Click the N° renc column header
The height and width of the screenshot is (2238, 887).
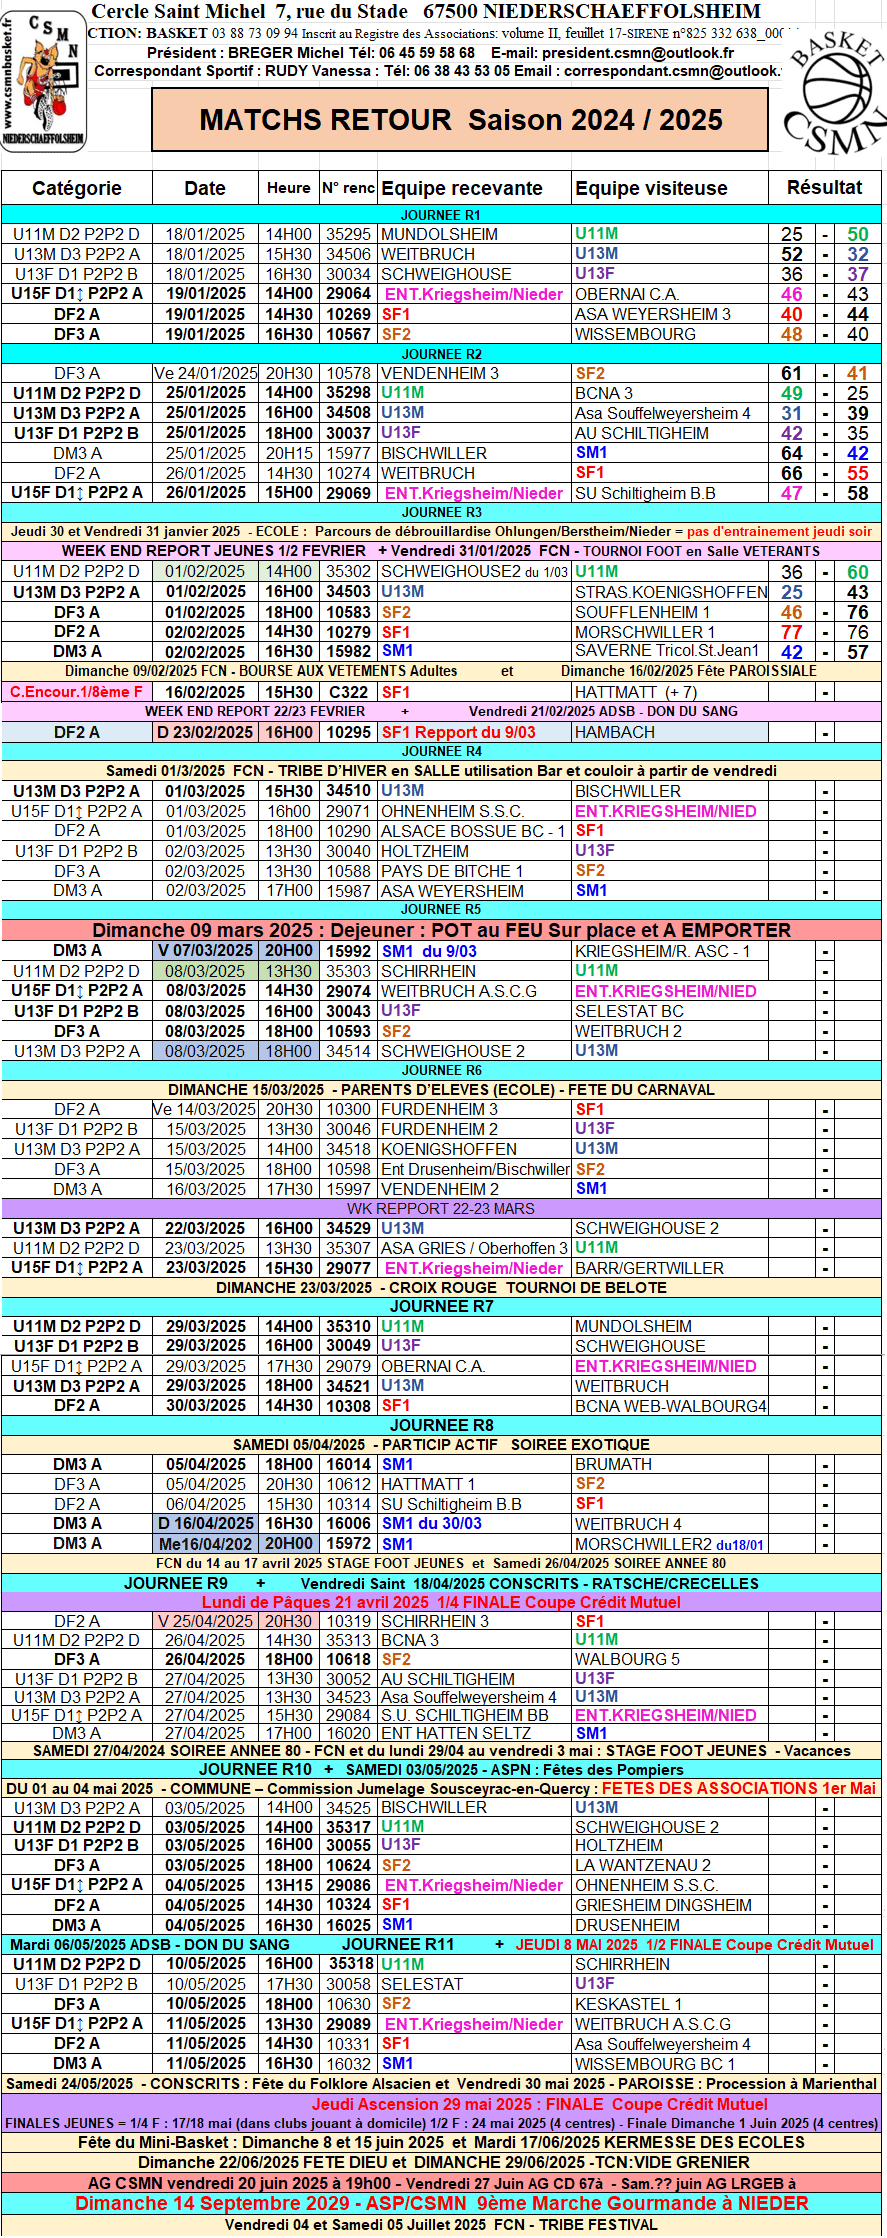click(348, 188)
